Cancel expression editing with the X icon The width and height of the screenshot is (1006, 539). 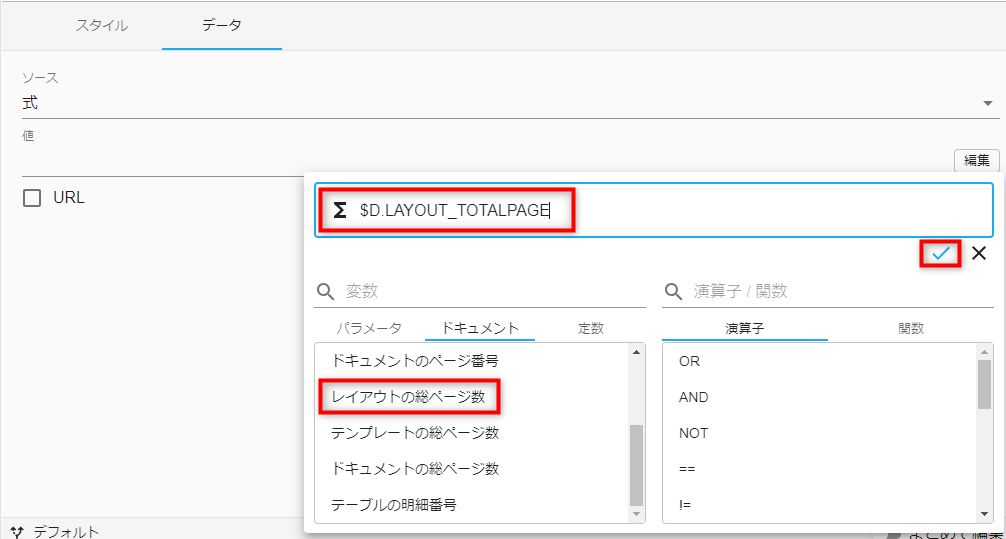click(x=979, y=254)
